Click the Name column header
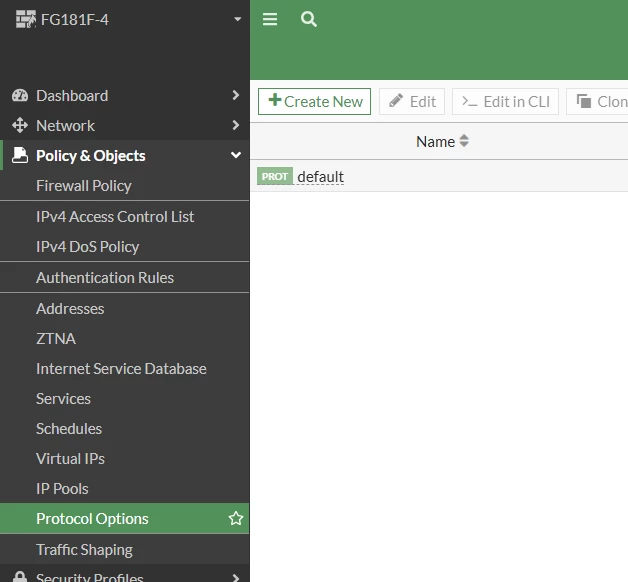This screenshot has height=582, width=628. (435, 142)
